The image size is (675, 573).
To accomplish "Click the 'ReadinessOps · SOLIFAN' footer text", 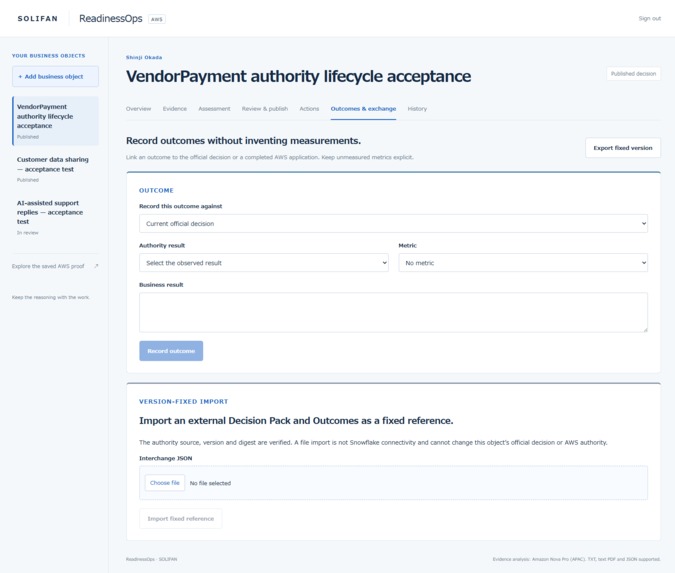I will tap(151, 559).
